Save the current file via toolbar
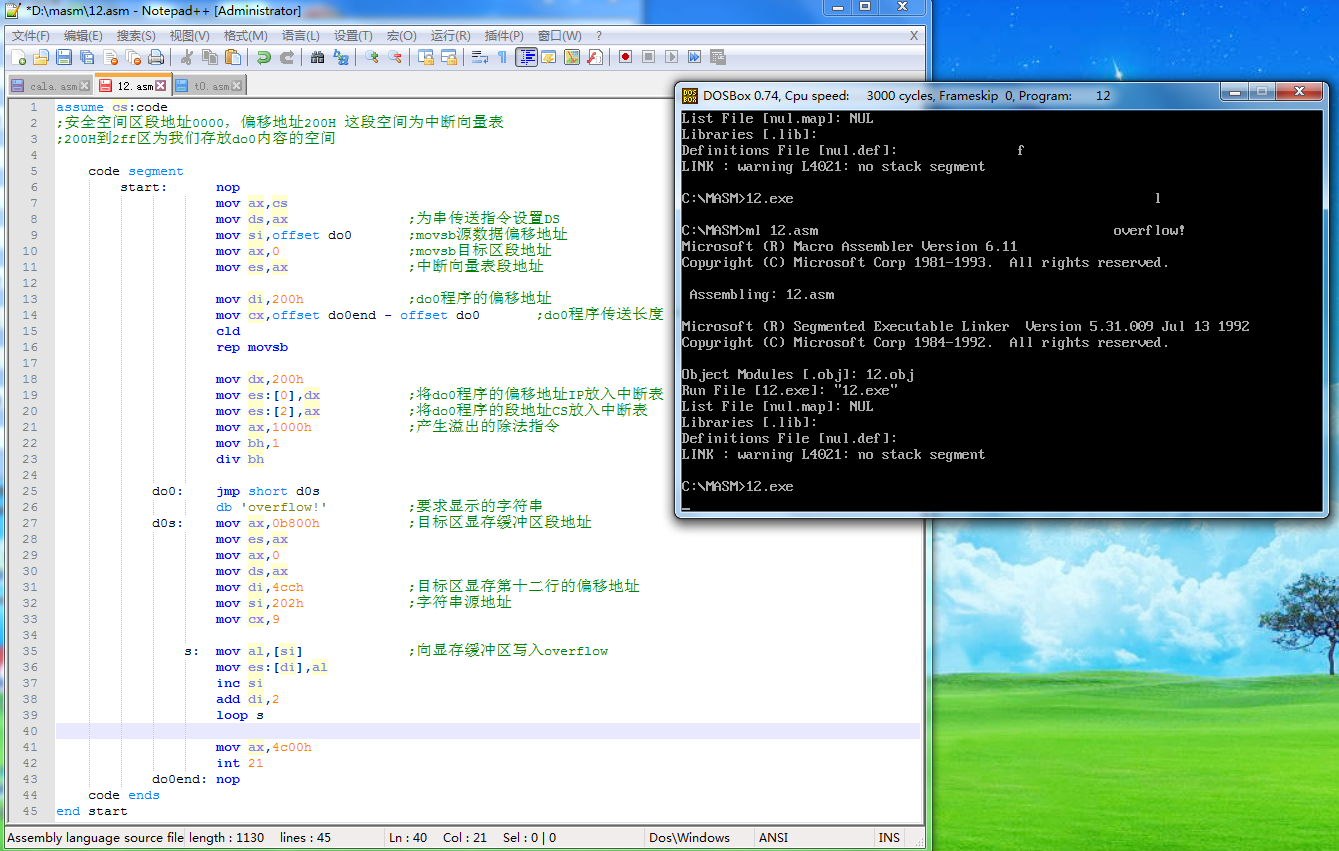Screen dimensions: 1339x851 click(x=64, y=57)
